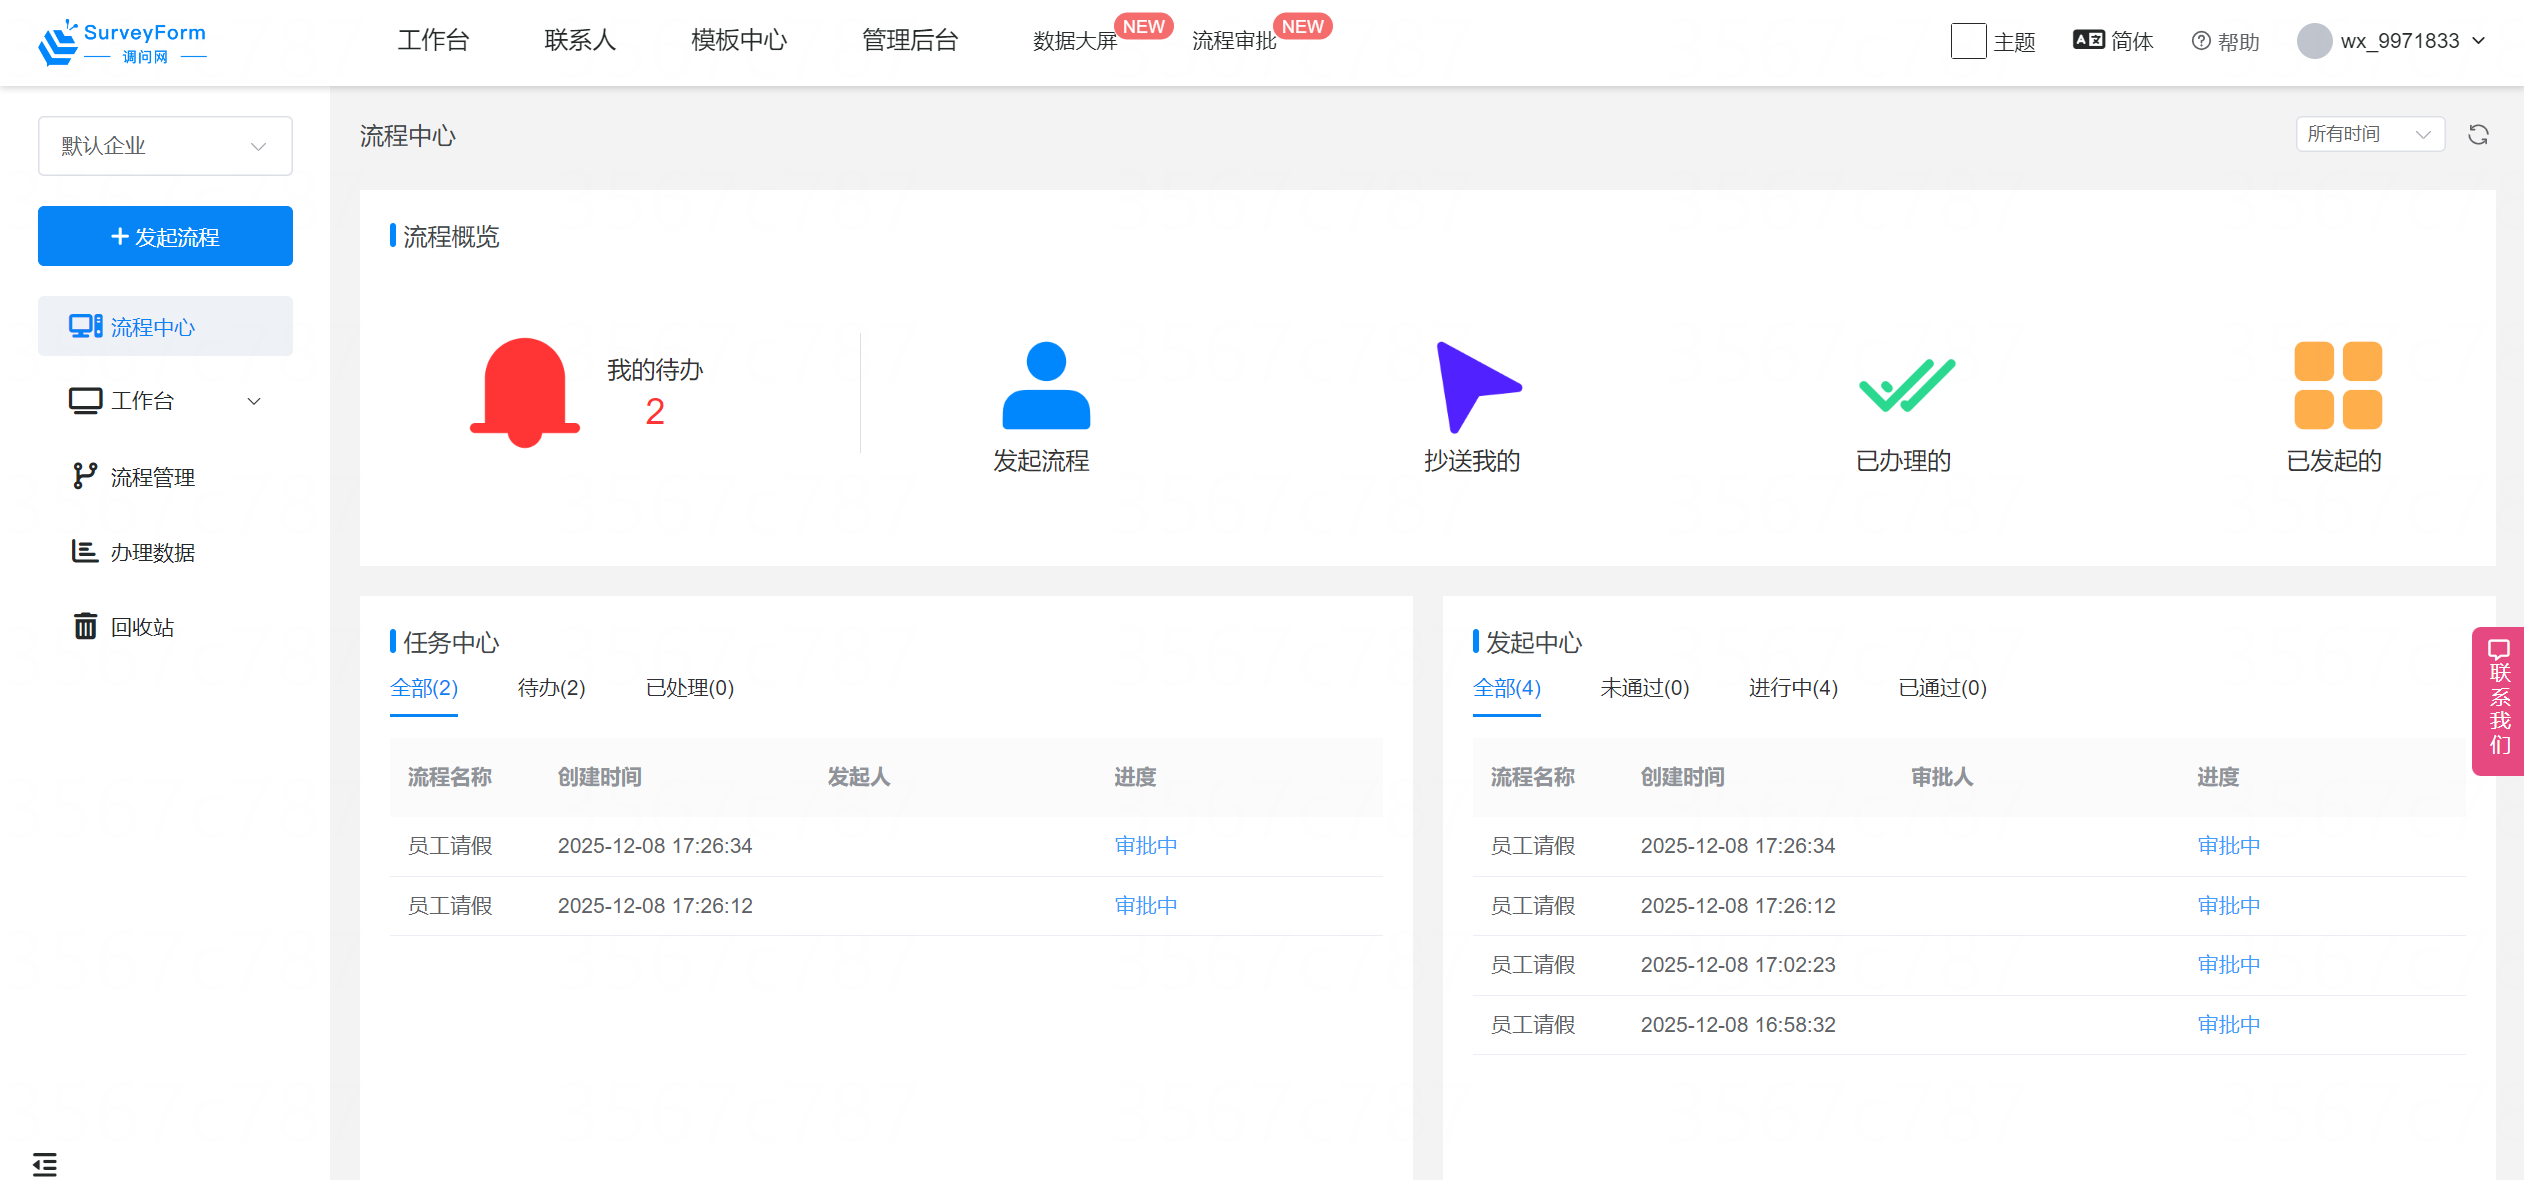
Task: Collapse sidebar using bottom-left menu icon
Action: coord(45,1164)
